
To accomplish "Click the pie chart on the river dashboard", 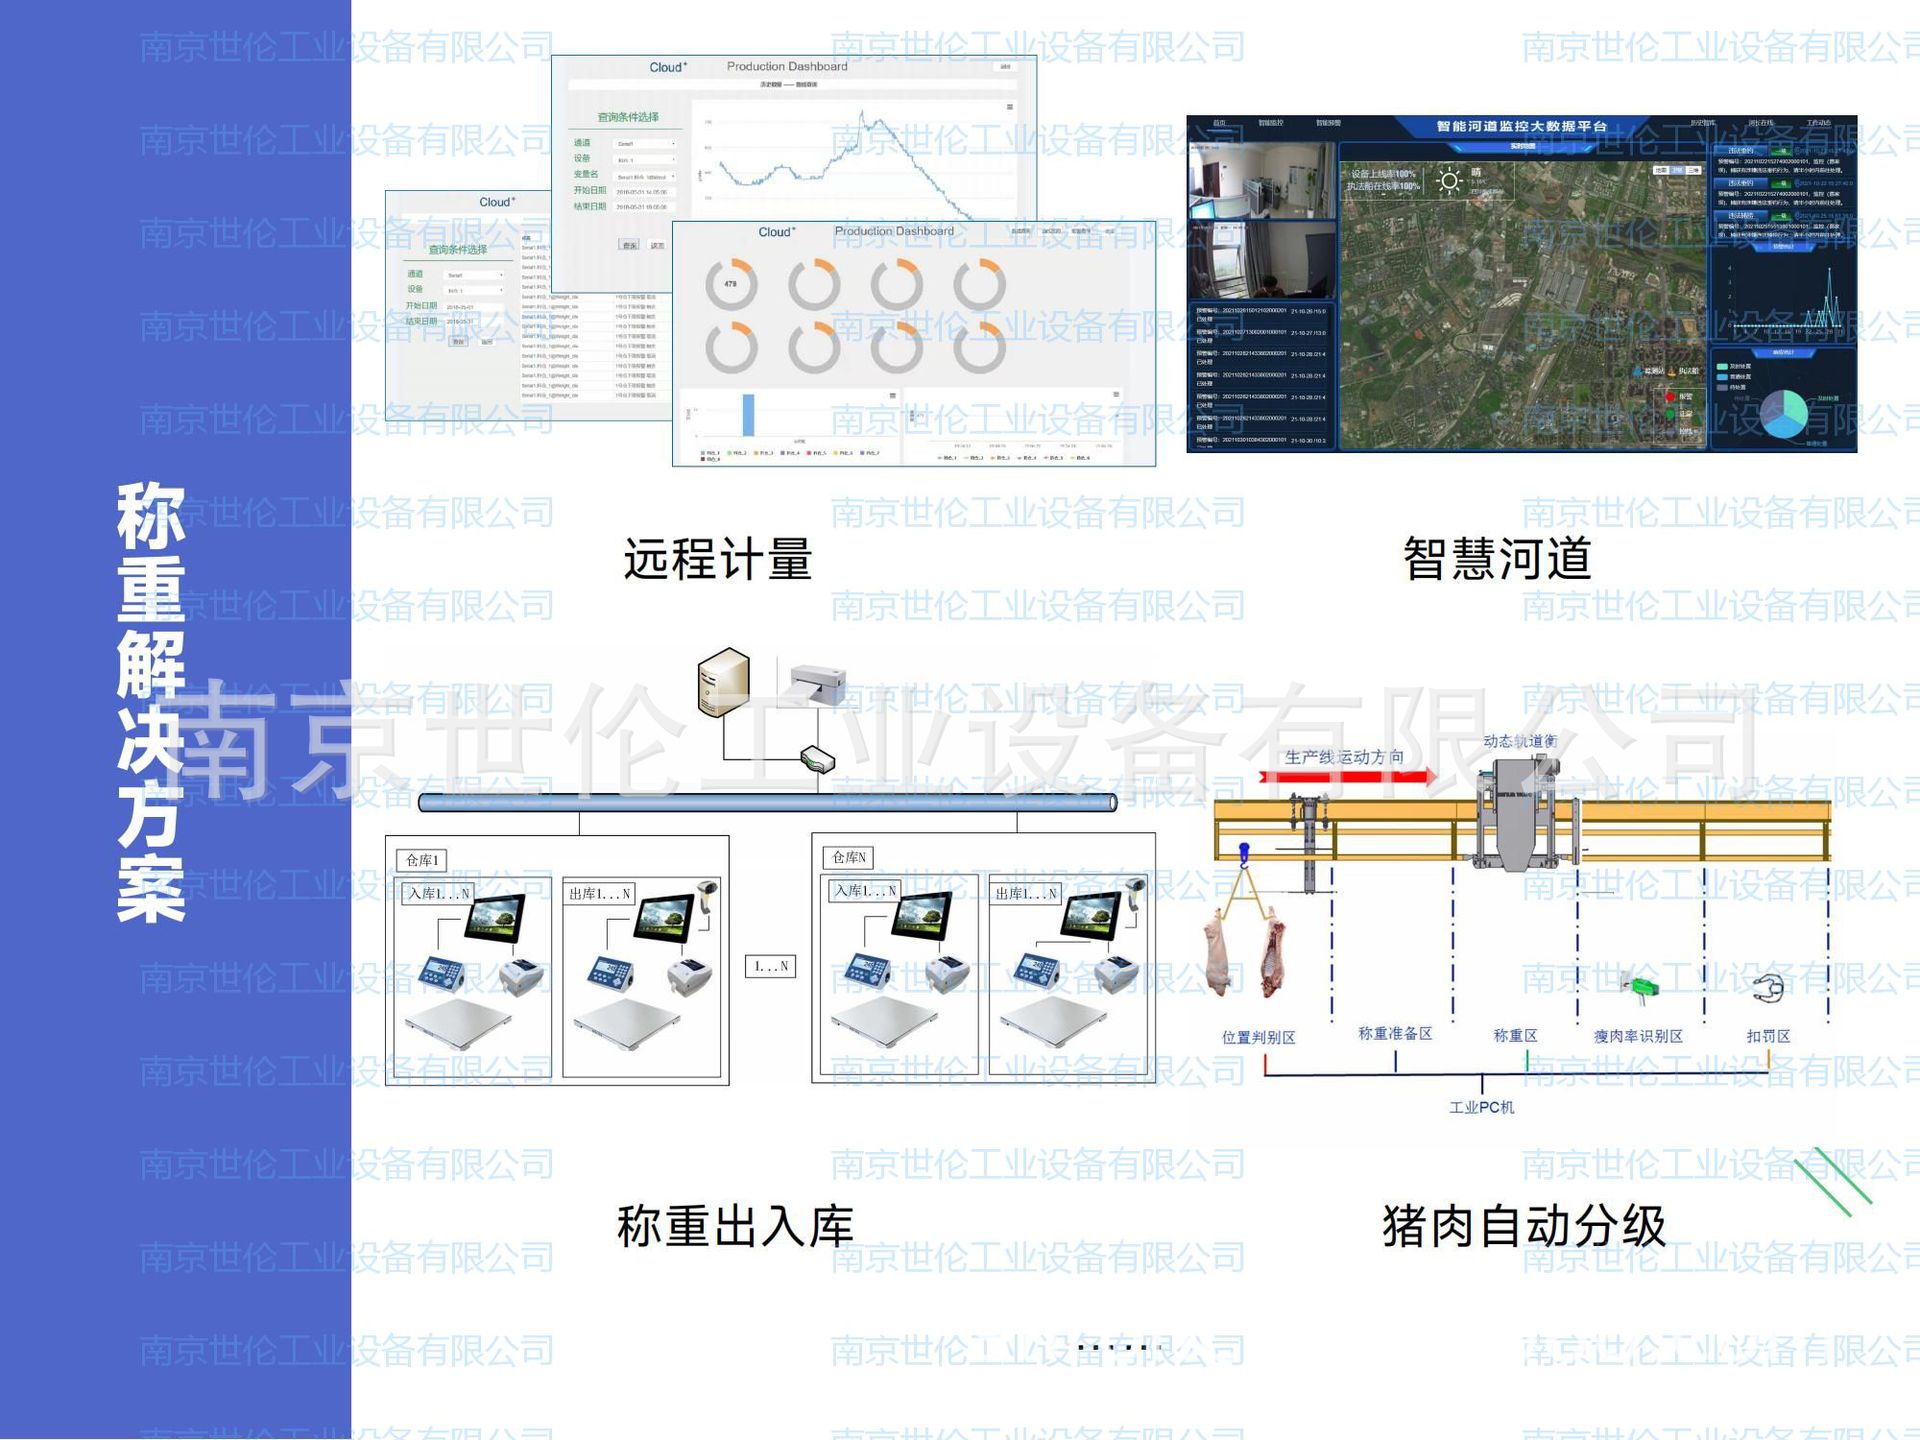I will (1783, 412).
